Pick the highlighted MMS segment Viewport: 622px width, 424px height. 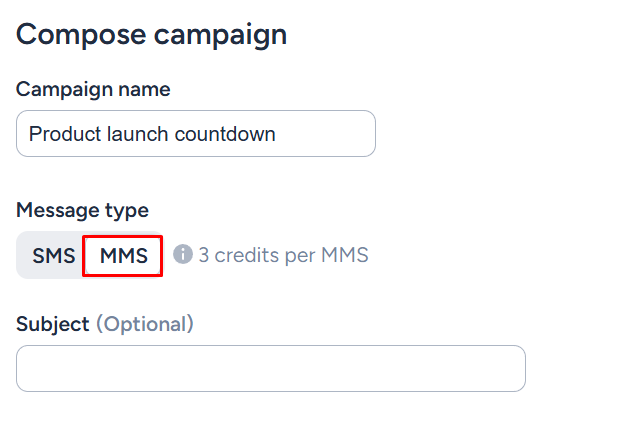(x=123, y=256)
